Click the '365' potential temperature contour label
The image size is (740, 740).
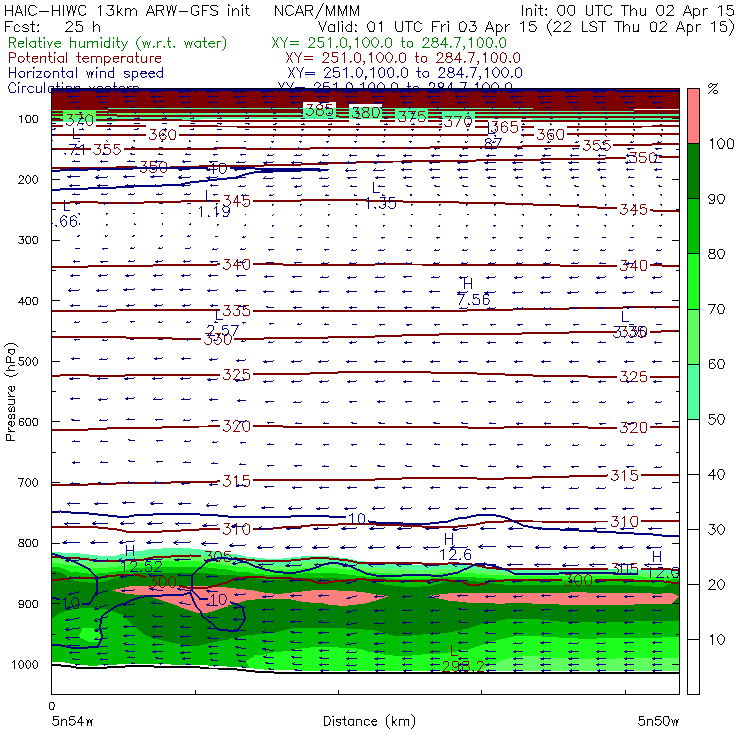click(x=504, y=127)
